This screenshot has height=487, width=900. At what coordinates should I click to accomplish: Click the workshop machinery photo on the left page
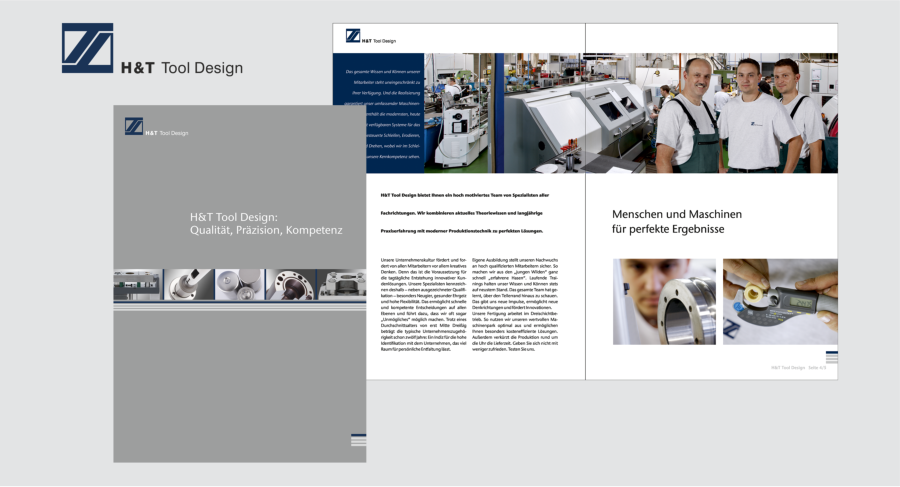click(x=505, y=113)
